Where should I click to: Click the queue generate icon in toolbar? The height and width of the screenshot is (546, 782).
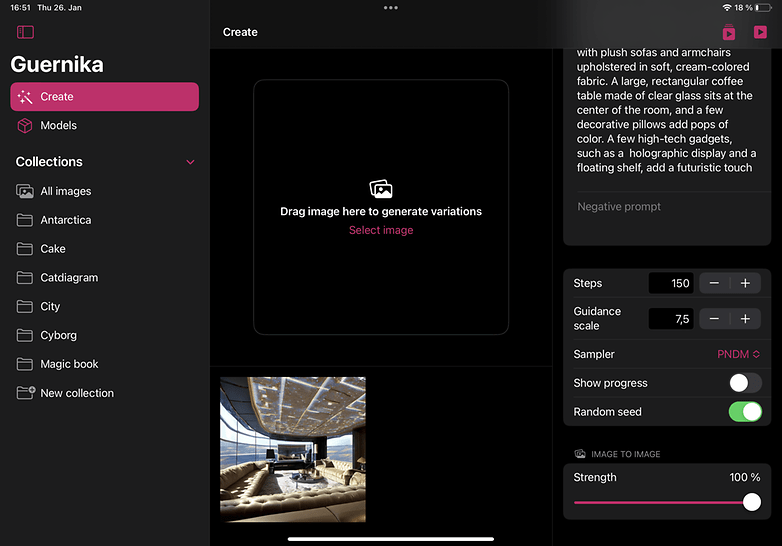pyautogui.click(x=729, y=32)
